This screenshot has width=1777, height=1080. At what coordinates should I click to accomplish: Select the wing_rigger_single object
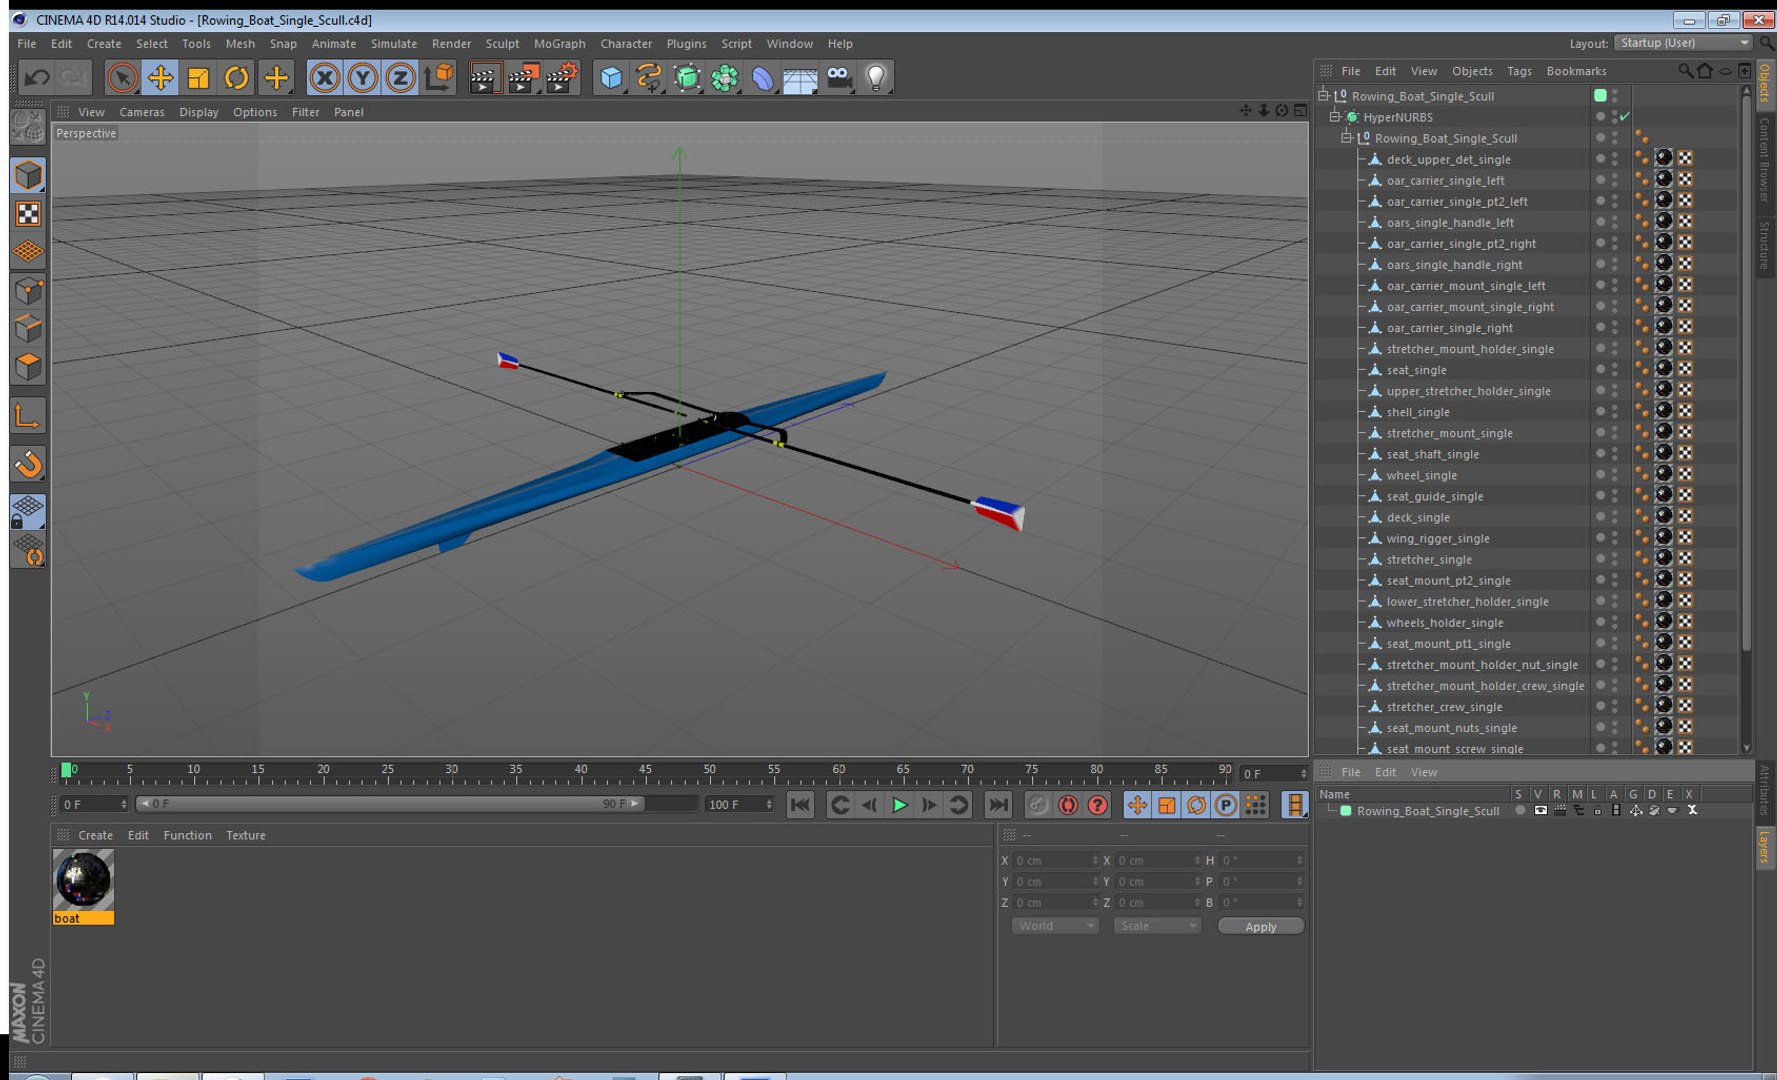tap(1438, 539)
